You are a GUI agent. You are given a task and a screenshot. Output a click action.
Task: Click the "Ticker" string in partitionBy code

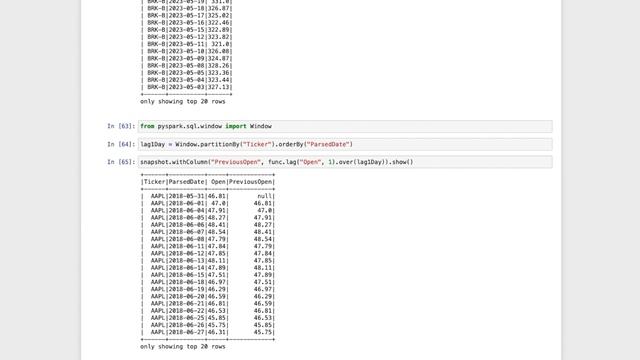[x=257, y=144]
